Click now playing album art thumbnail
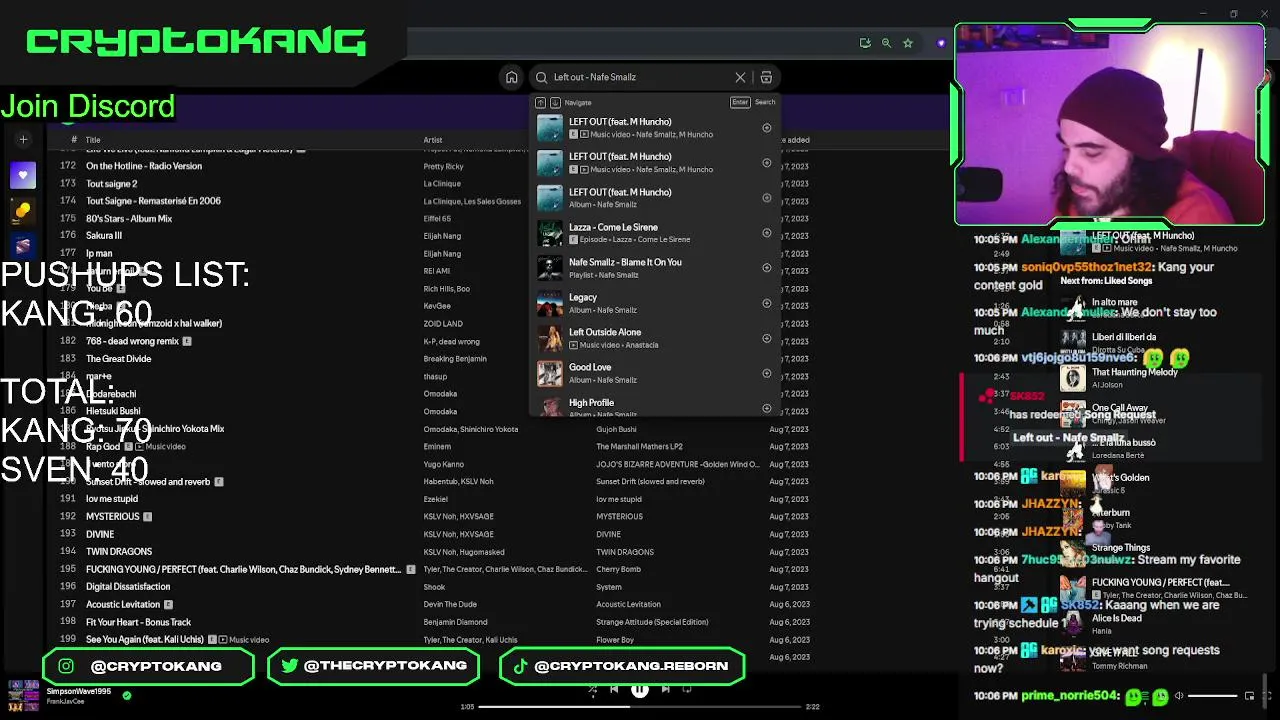1280x720 pixels. (x=23, y=695)
